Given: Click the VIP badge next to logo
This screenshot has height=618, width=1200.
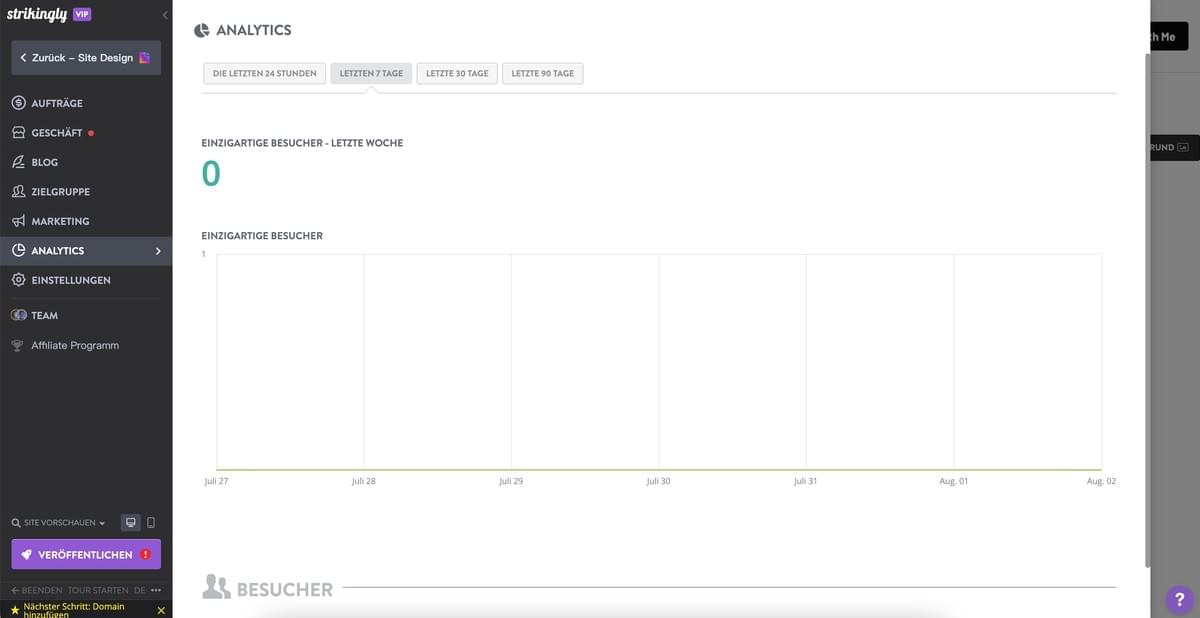Looking at the screenshot, I should click(x=82, y=14).
